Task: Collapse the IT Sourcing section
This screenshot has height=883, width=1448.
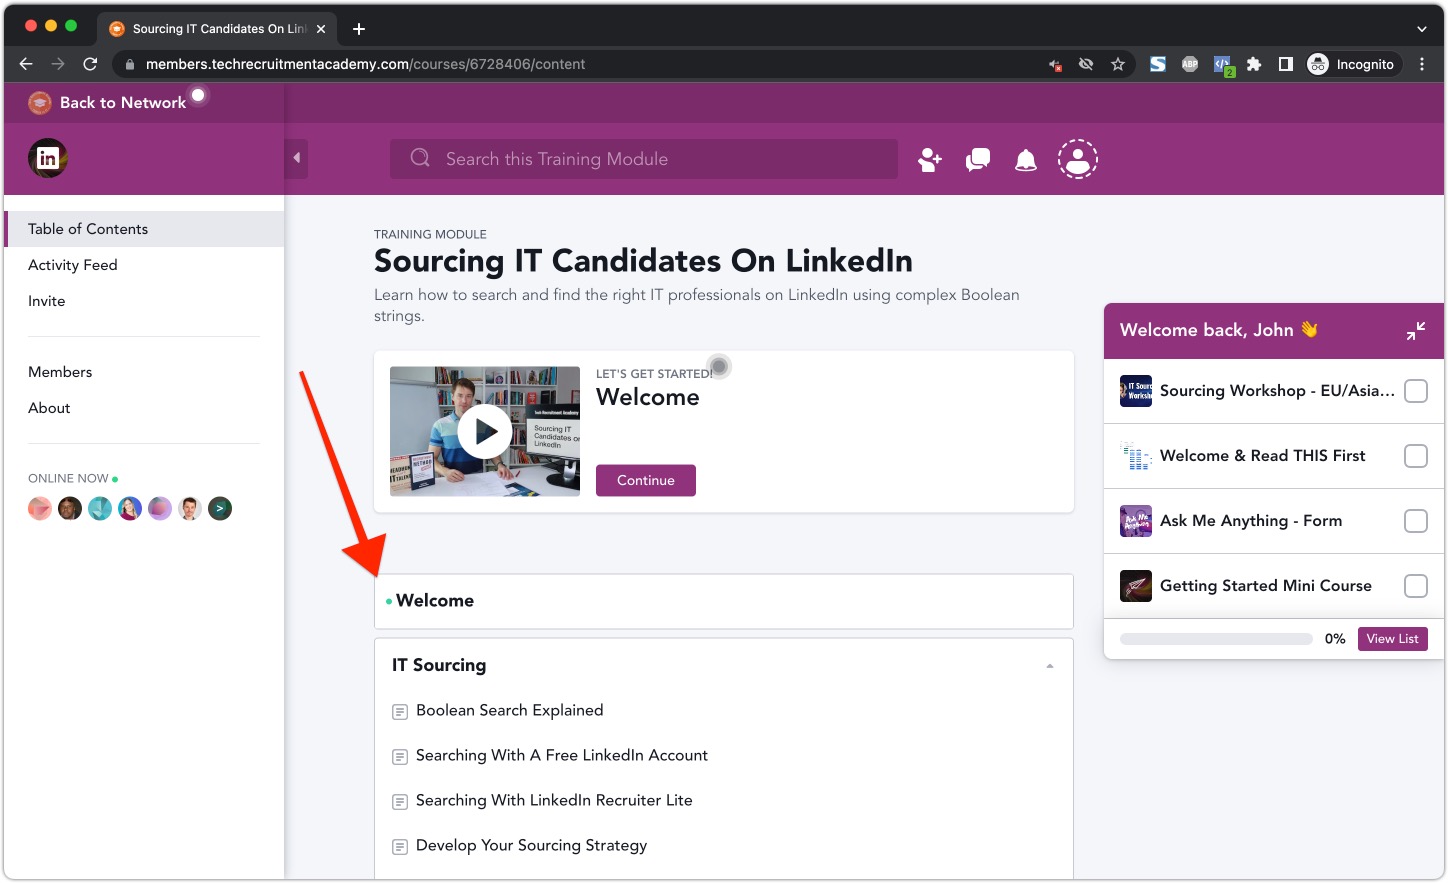Action: [x=1049, y=666]
